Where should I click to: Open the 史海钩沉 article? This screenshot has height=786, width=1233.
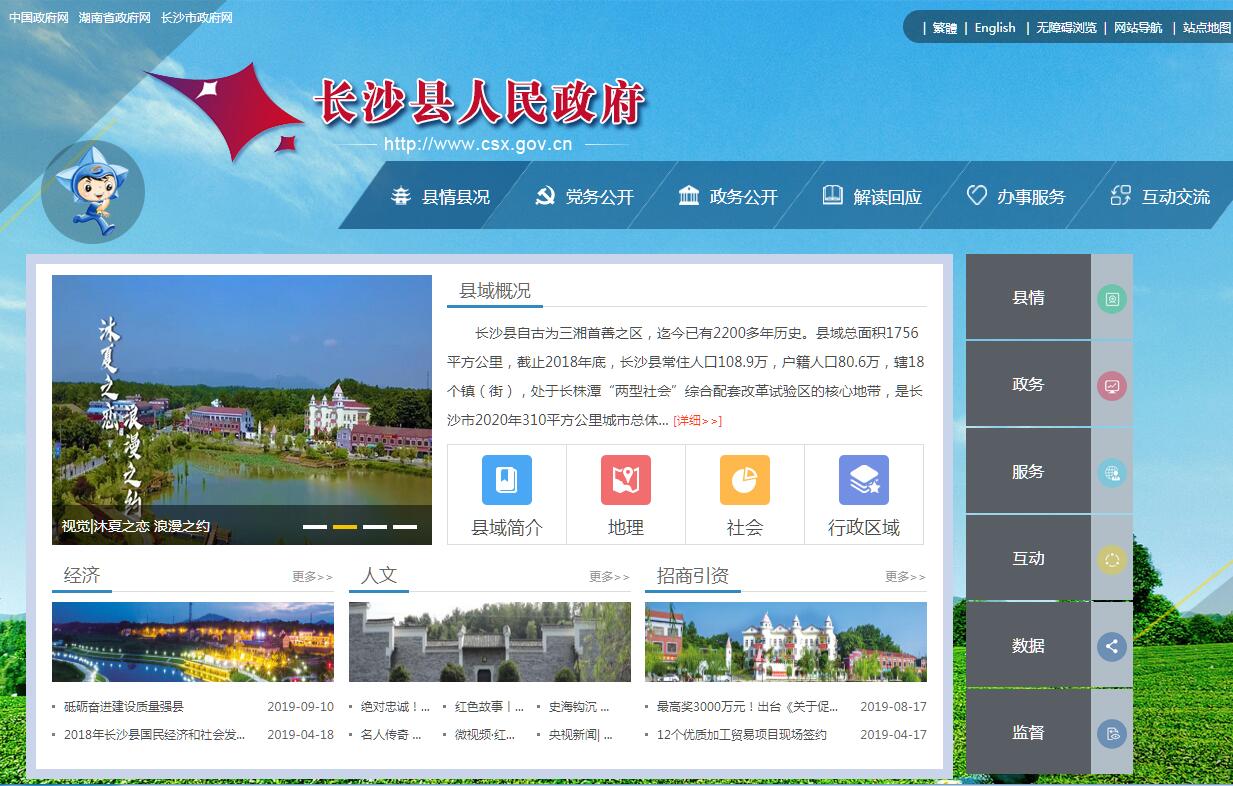click(x=579, y=707)
